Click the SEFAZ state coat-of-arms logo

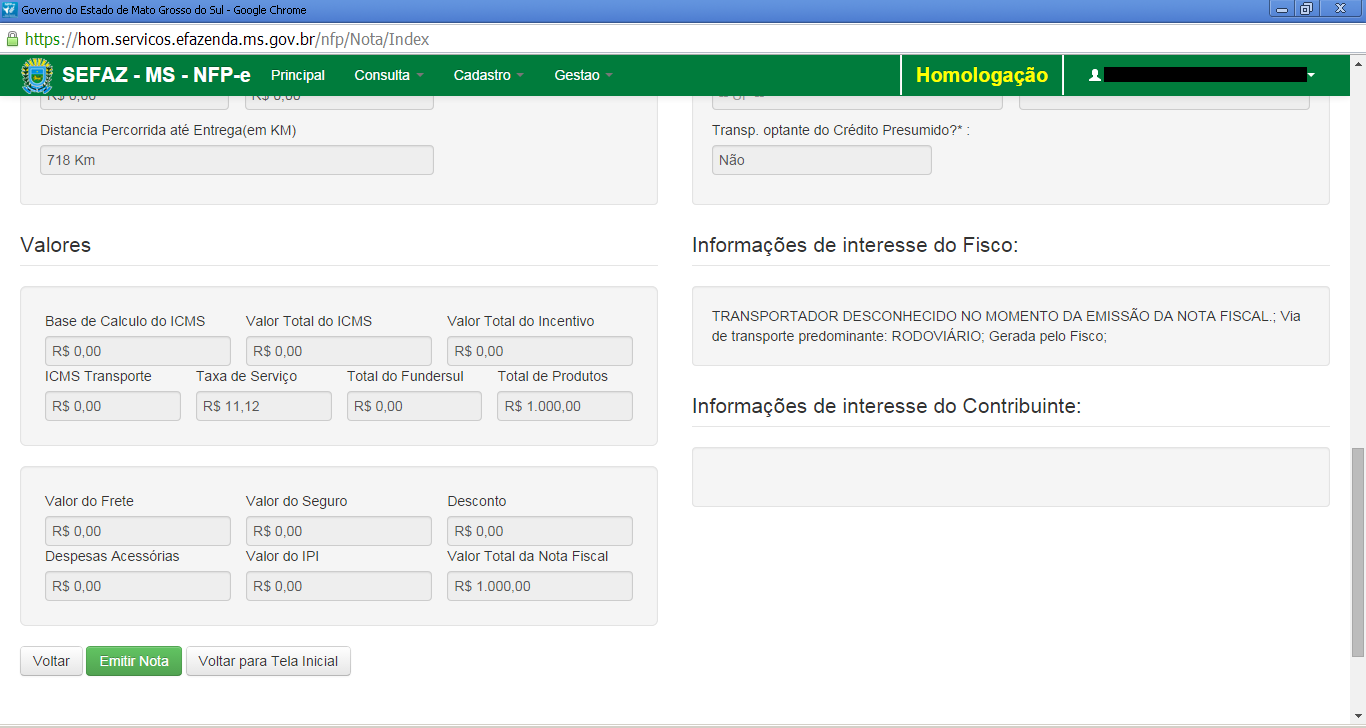[x=37, y=75]
